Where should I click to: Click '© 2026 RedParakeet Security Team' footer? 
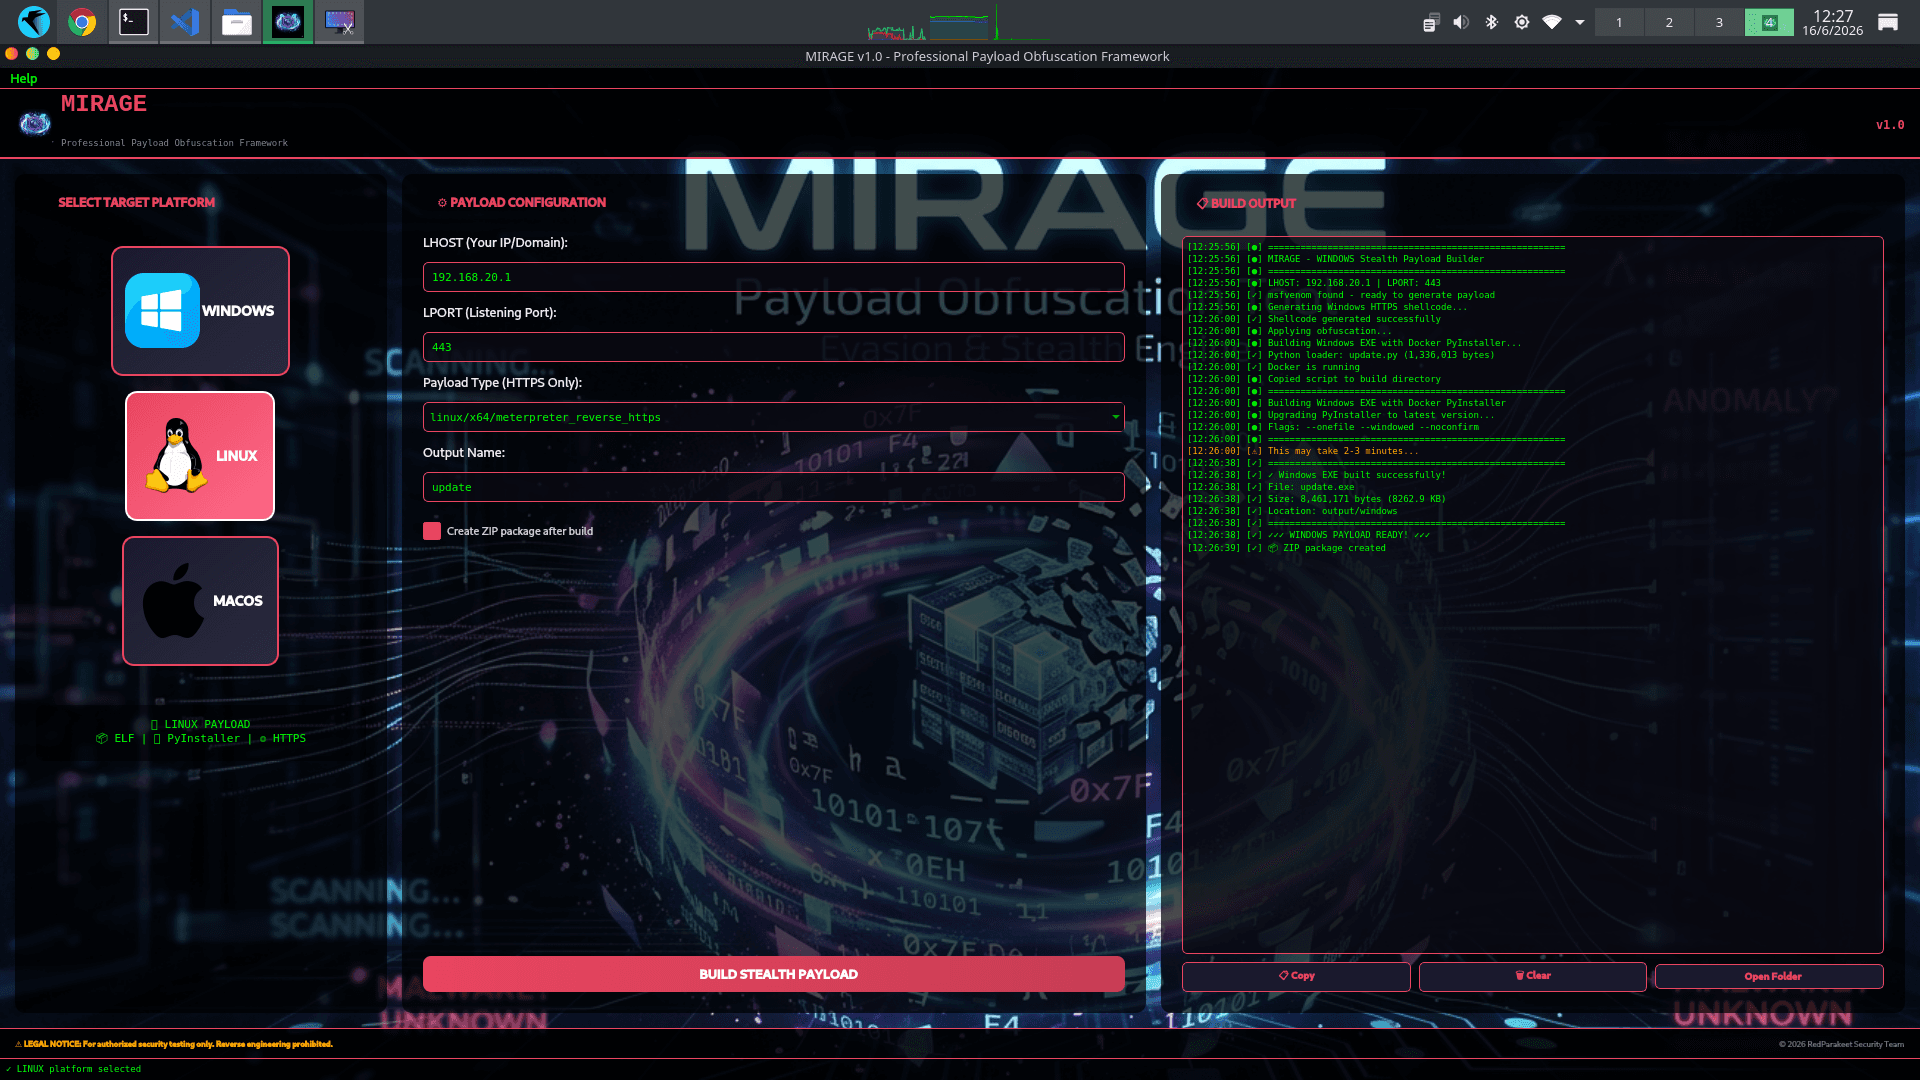[x=1841, y=1044]
